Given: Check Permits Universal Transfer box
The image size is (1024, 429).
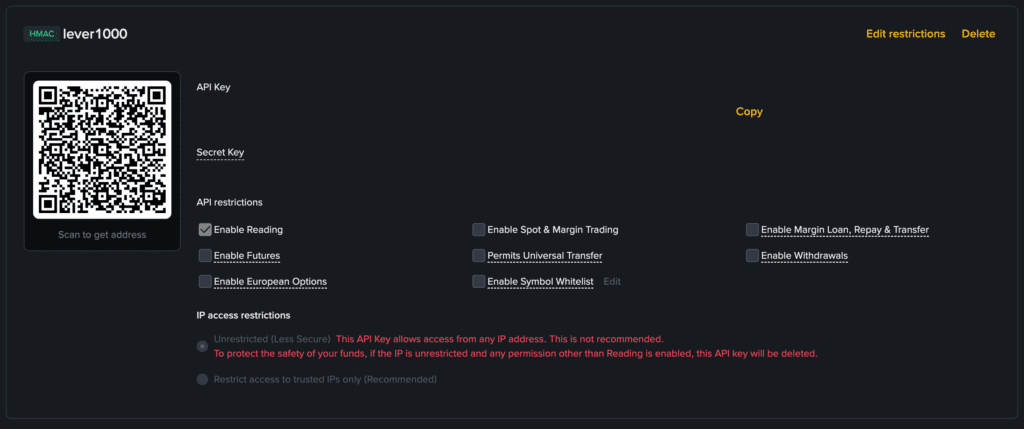Looking at the screenshot, I should pos(479,256).
